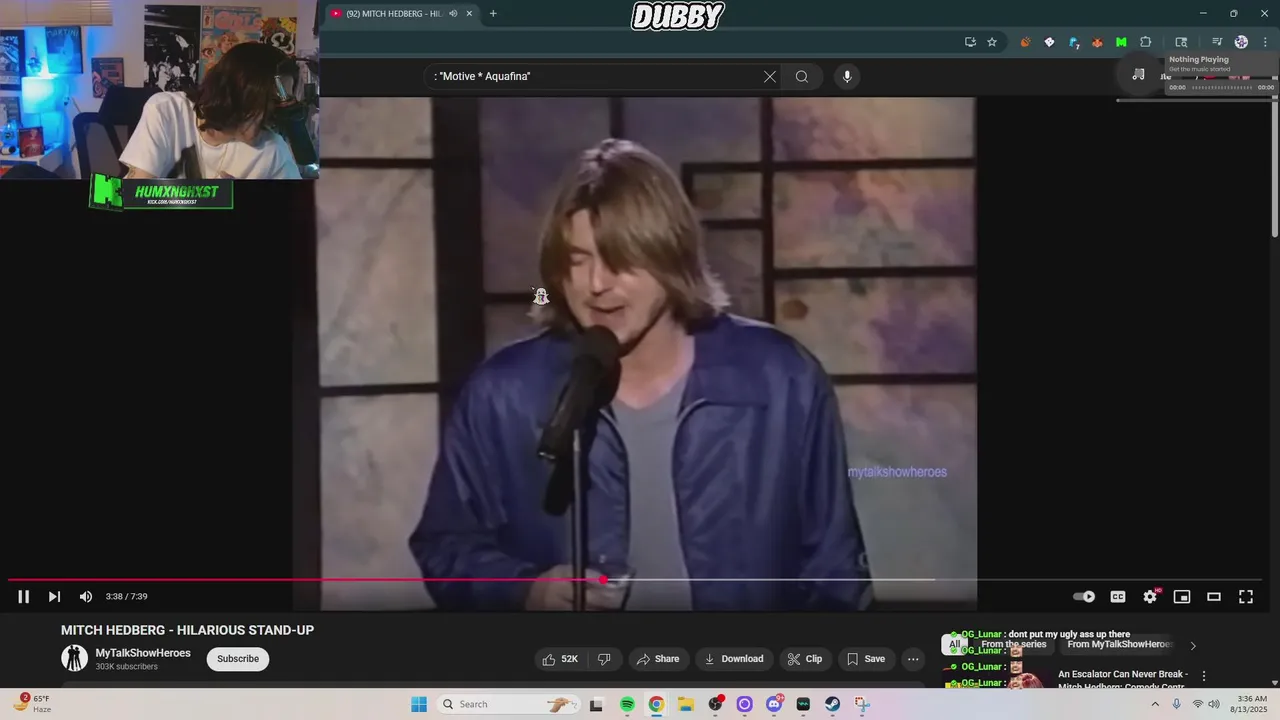The width and height of the screenshot is (1280, 720).
Task: Open Task View on taskbar
Action: (596, 704)
